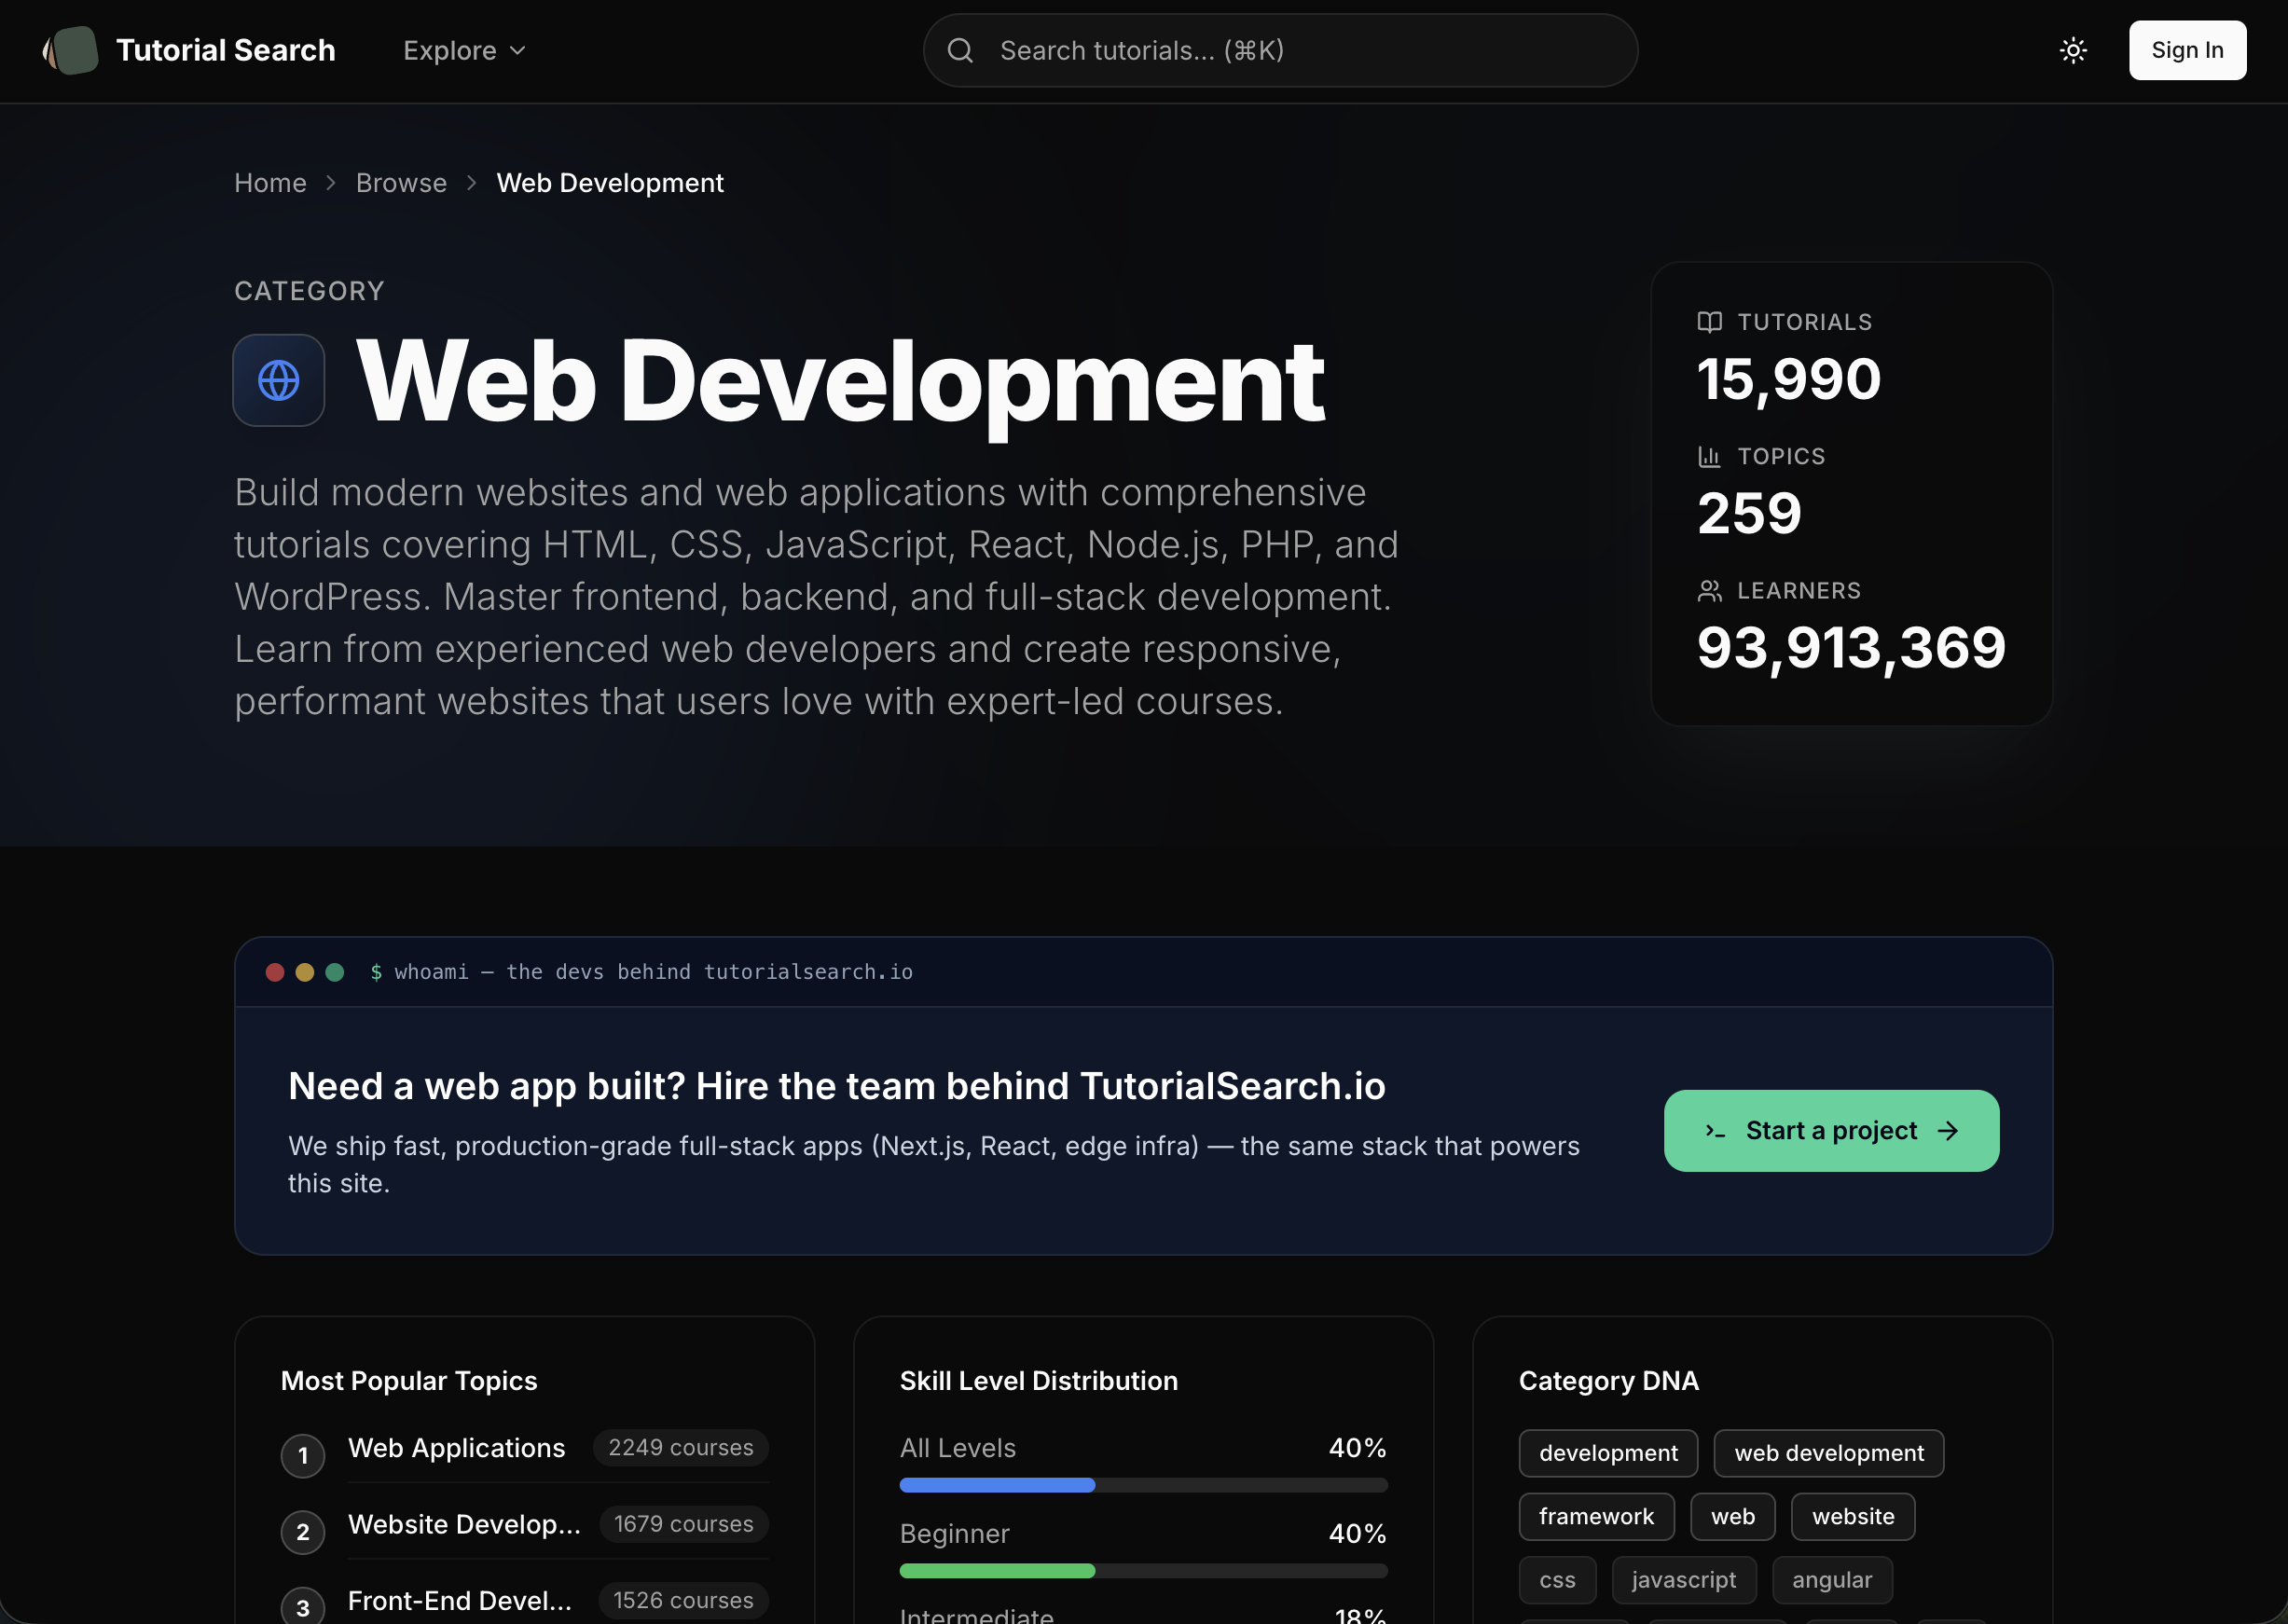The width and height of the screenshot is (2288, 1624).
Task: Click the Start a project button
Action: [1831, 1130]
